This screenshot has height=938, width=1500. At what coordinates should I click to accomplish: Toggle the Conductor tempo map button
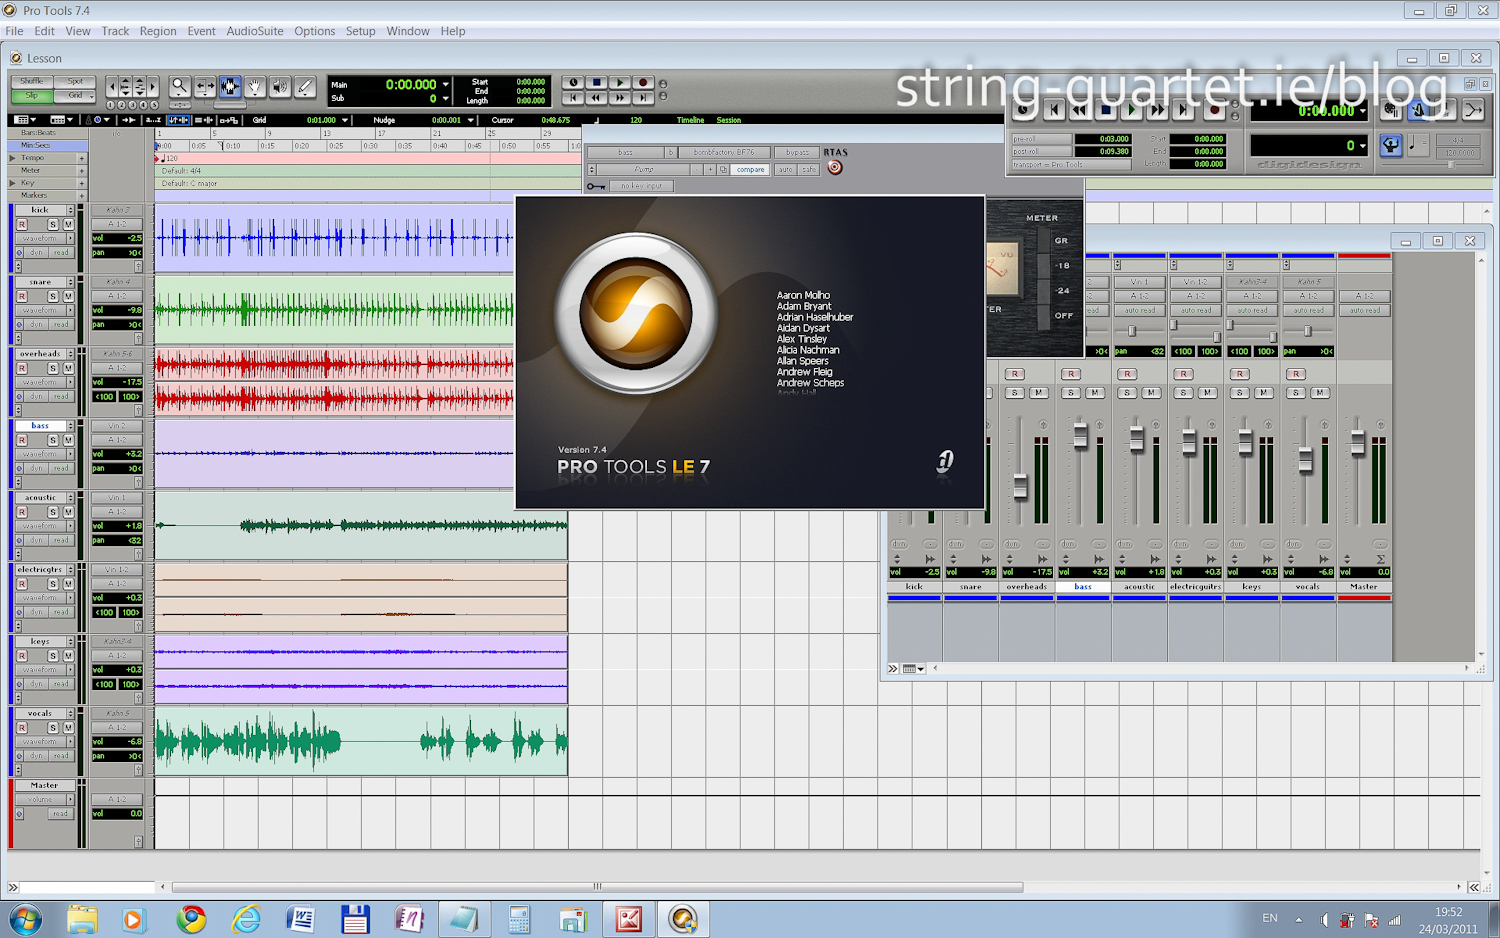pyautogui.click(x=1391, y=146)
